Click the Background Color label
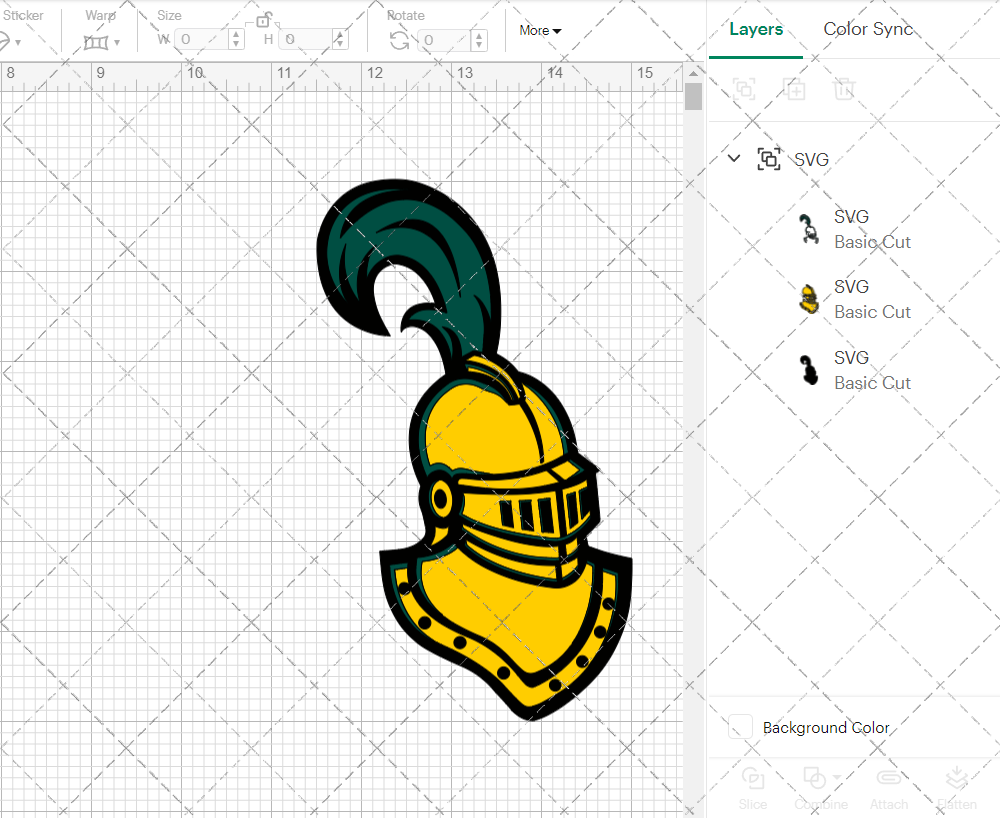The height and width of the screenshot is (818, 1000). 826,727
